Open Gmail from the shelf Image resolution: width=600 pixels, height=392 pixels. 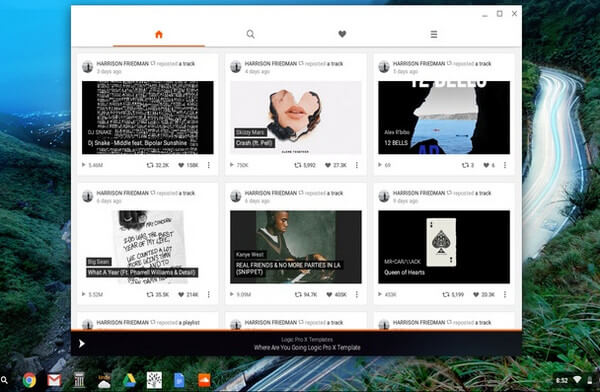54,380
